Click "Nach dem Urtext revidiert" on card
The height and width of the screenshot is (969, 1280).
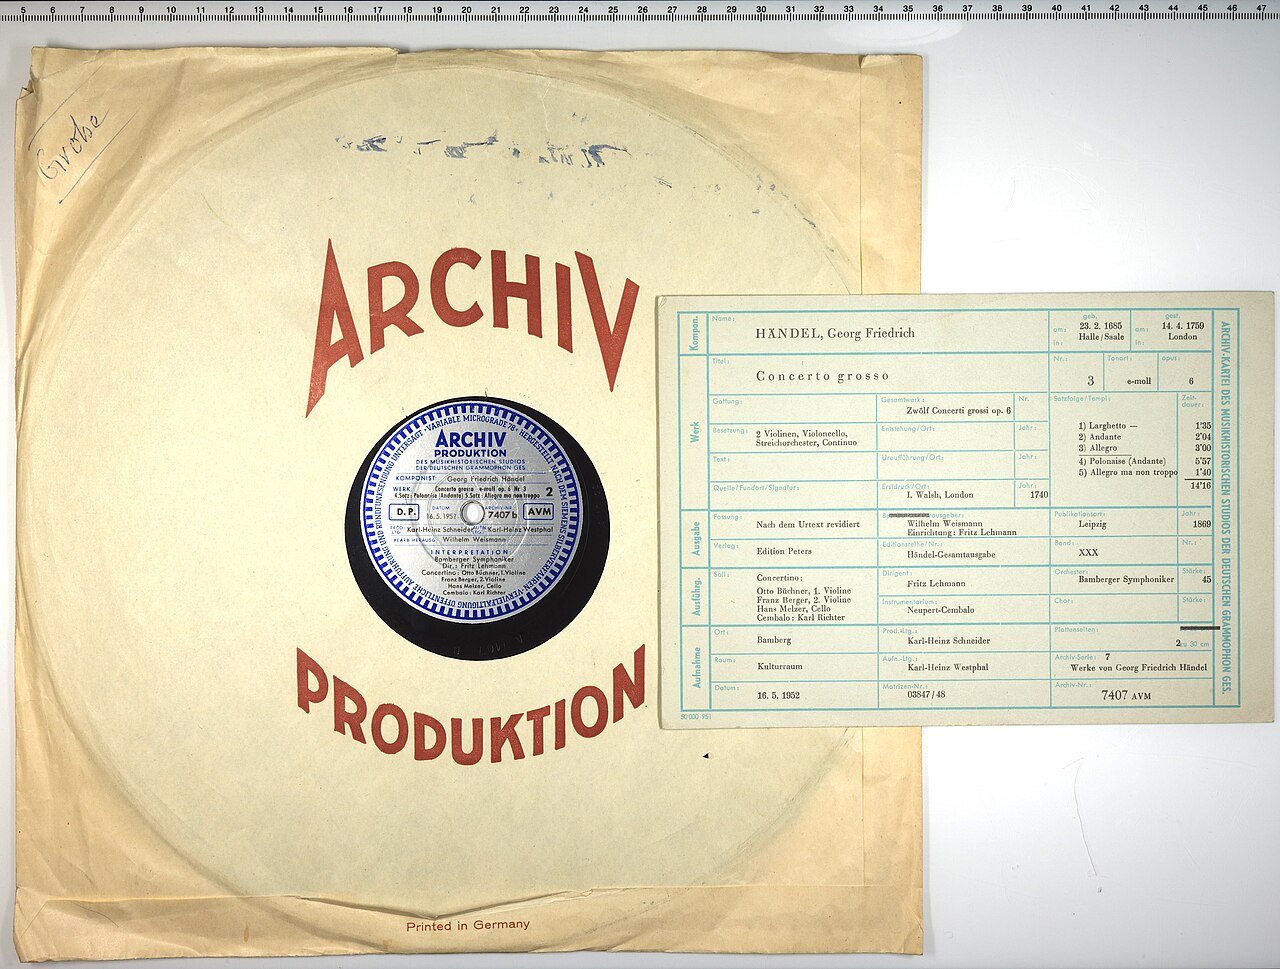[x=807, y=524]
